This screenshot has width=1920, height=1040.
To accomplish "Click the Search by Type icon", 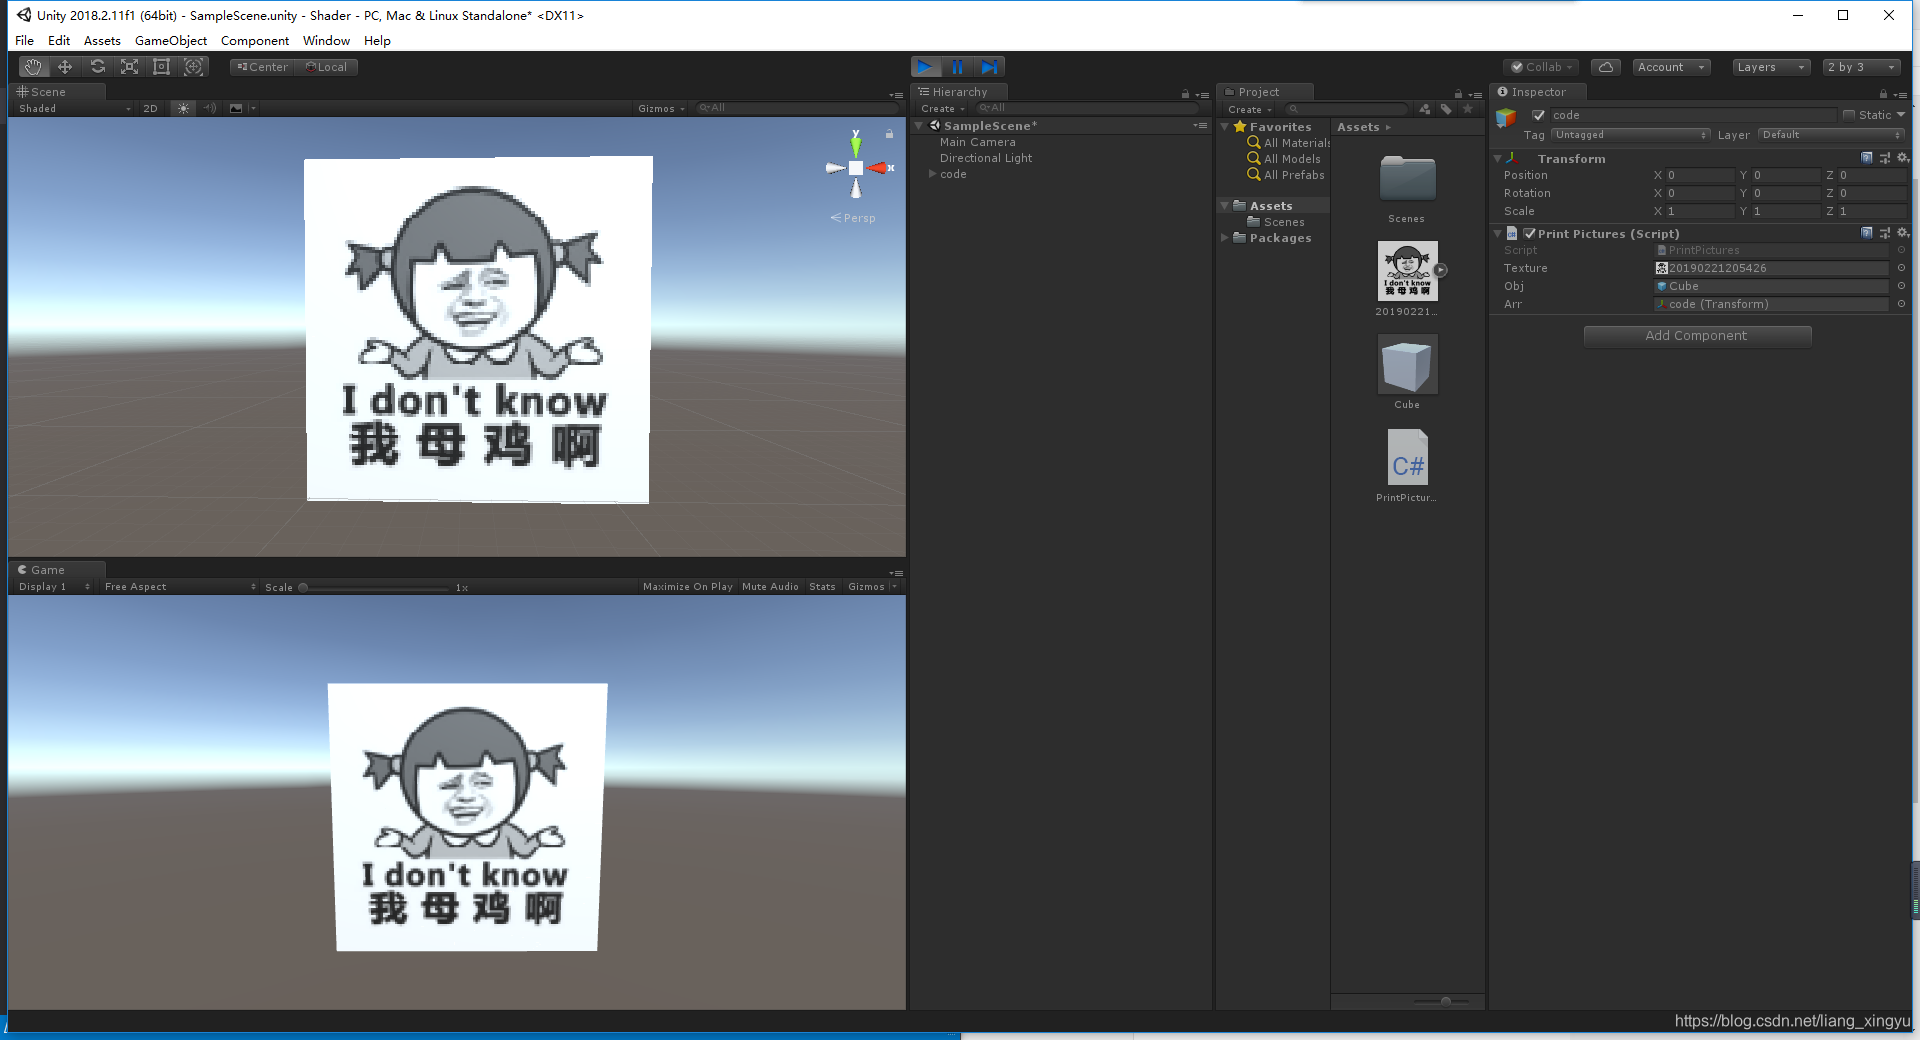I will coord(1424,109).
